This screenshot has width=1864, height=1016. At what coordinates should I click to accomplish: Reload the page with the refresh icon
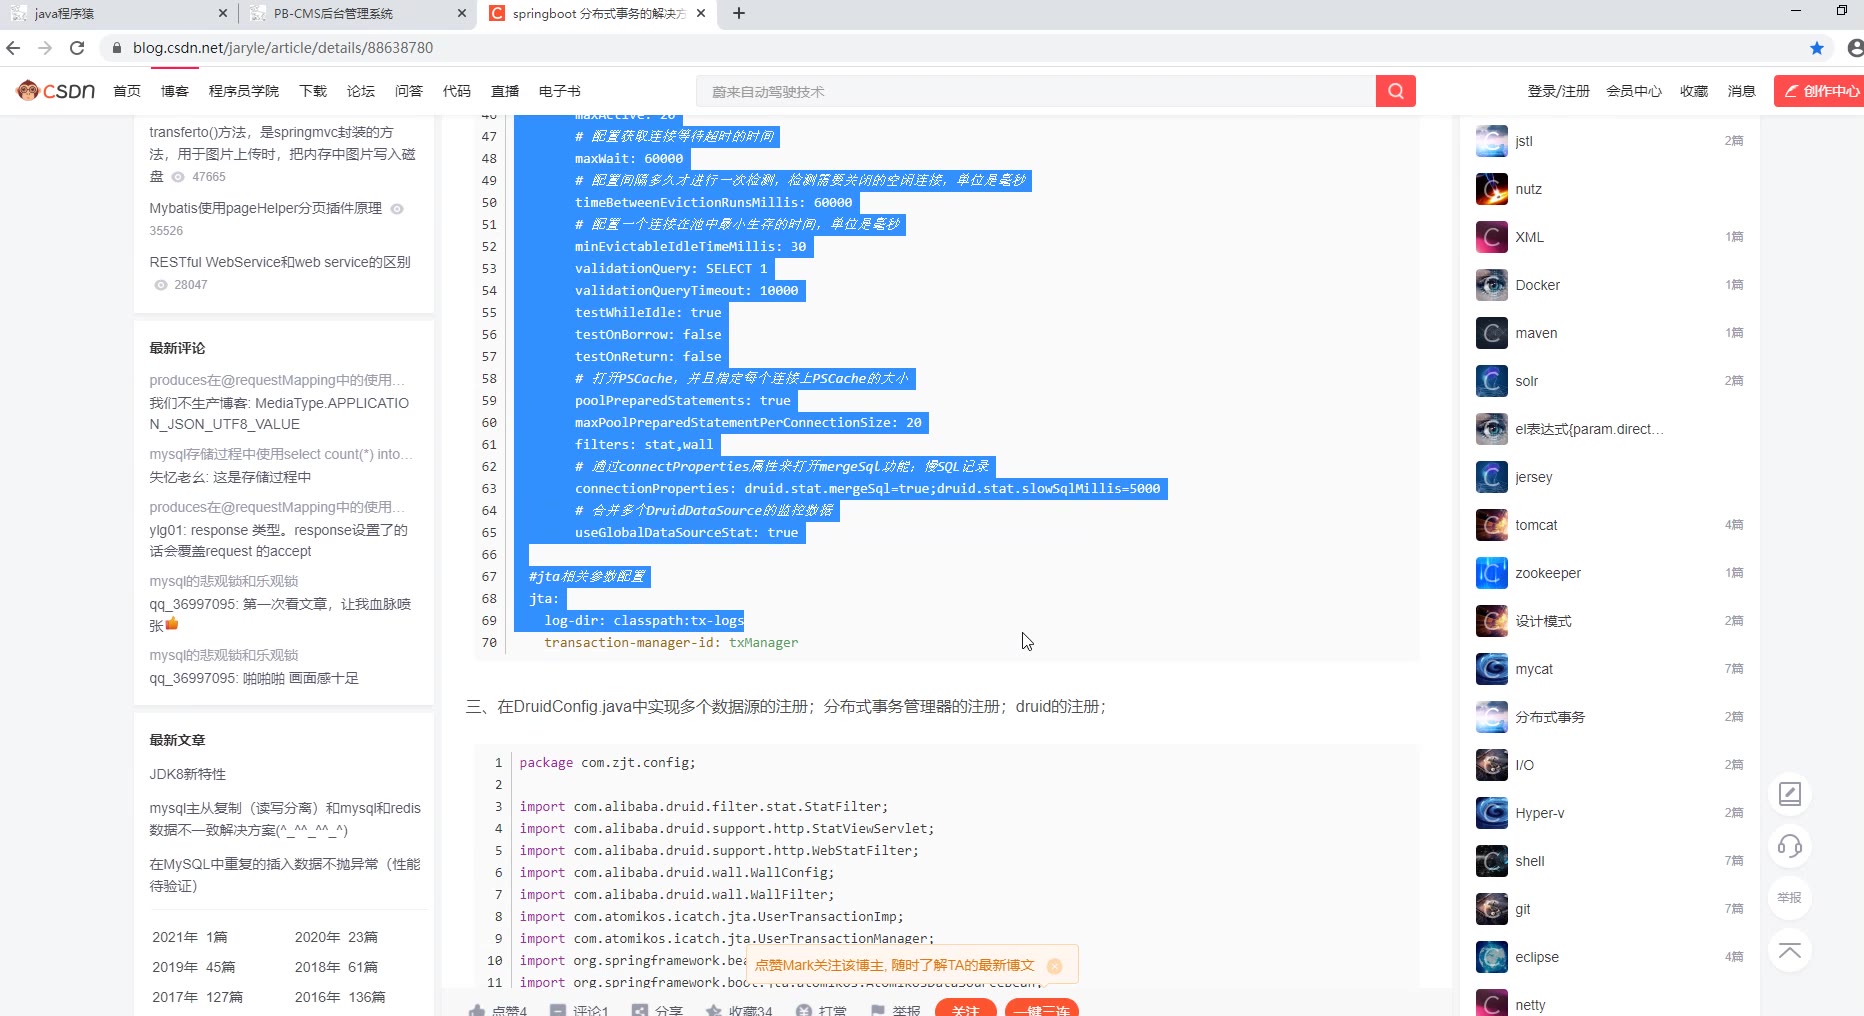(x=77, y=47)
